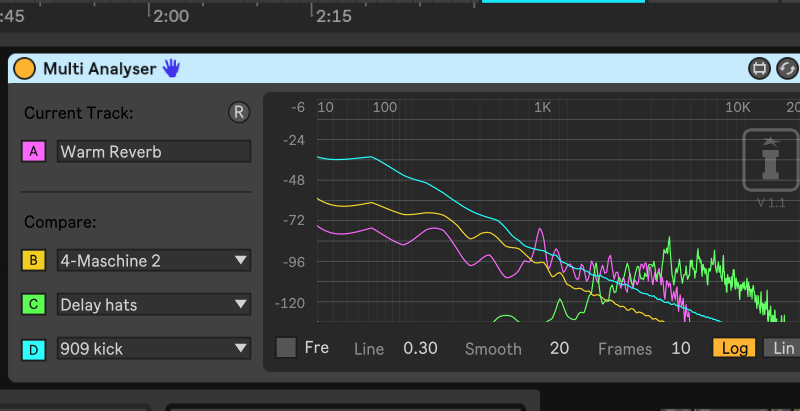Image resolution: width=800 pixels, height=411 pixels.
Task: Click the Line value 0.30
Action: pyautogui.click(x=420, y=348)
